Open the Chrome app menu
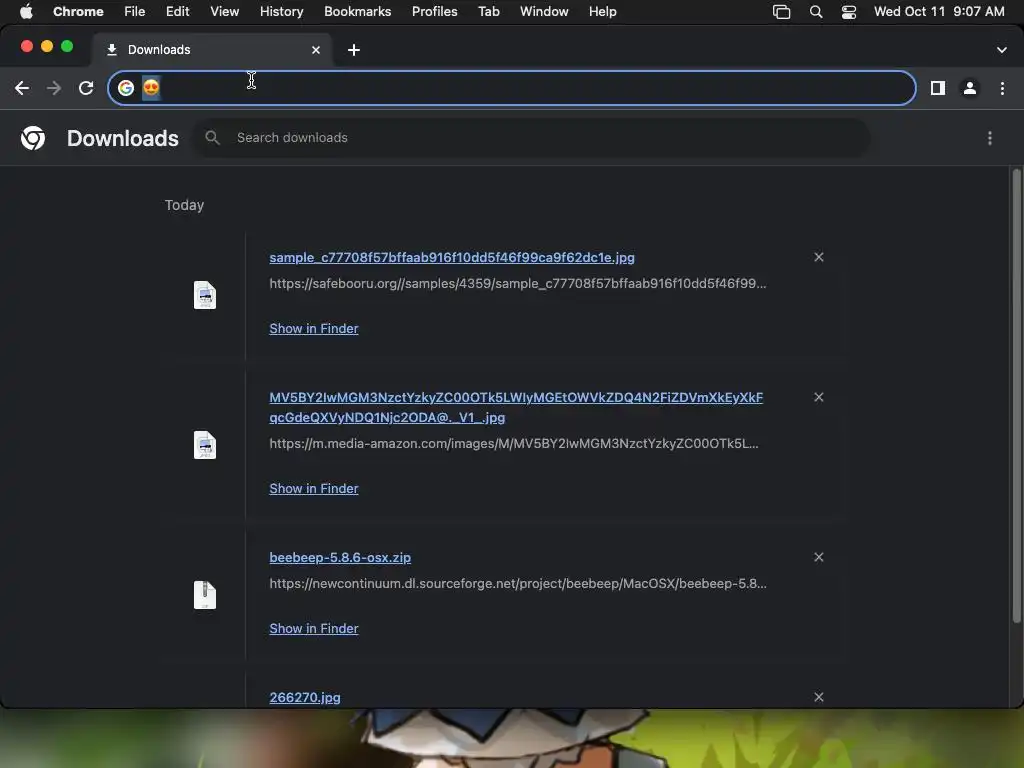 tap(78, 12)
